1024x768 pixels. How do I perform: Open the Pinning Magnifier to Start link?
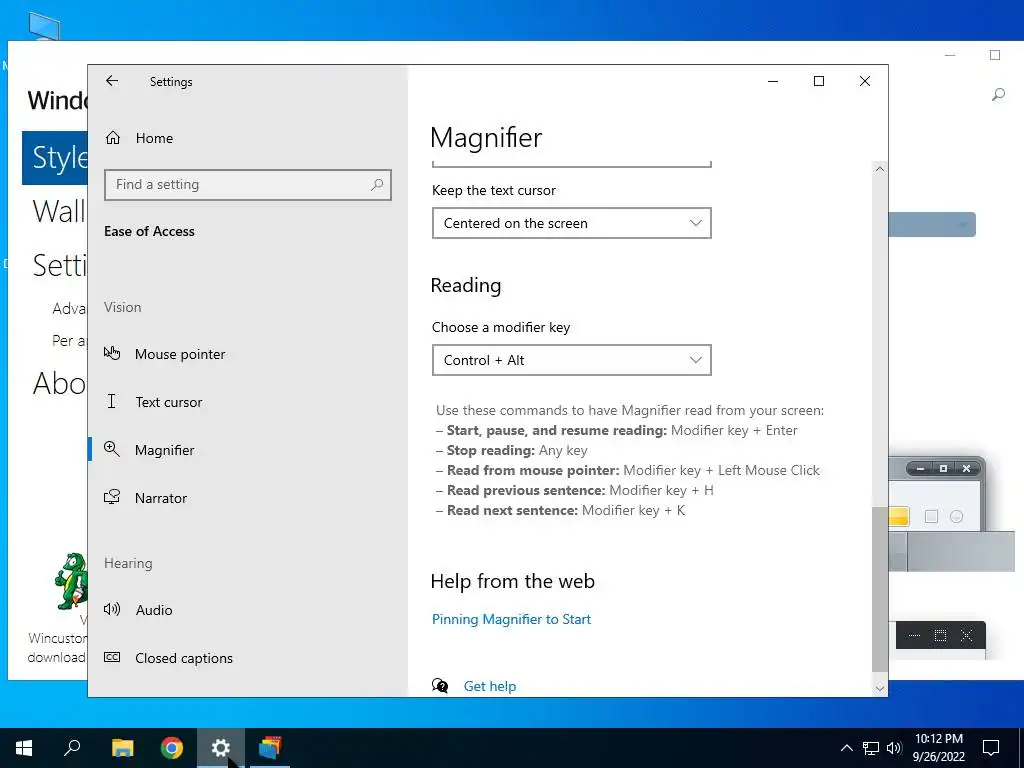(511, 619)
